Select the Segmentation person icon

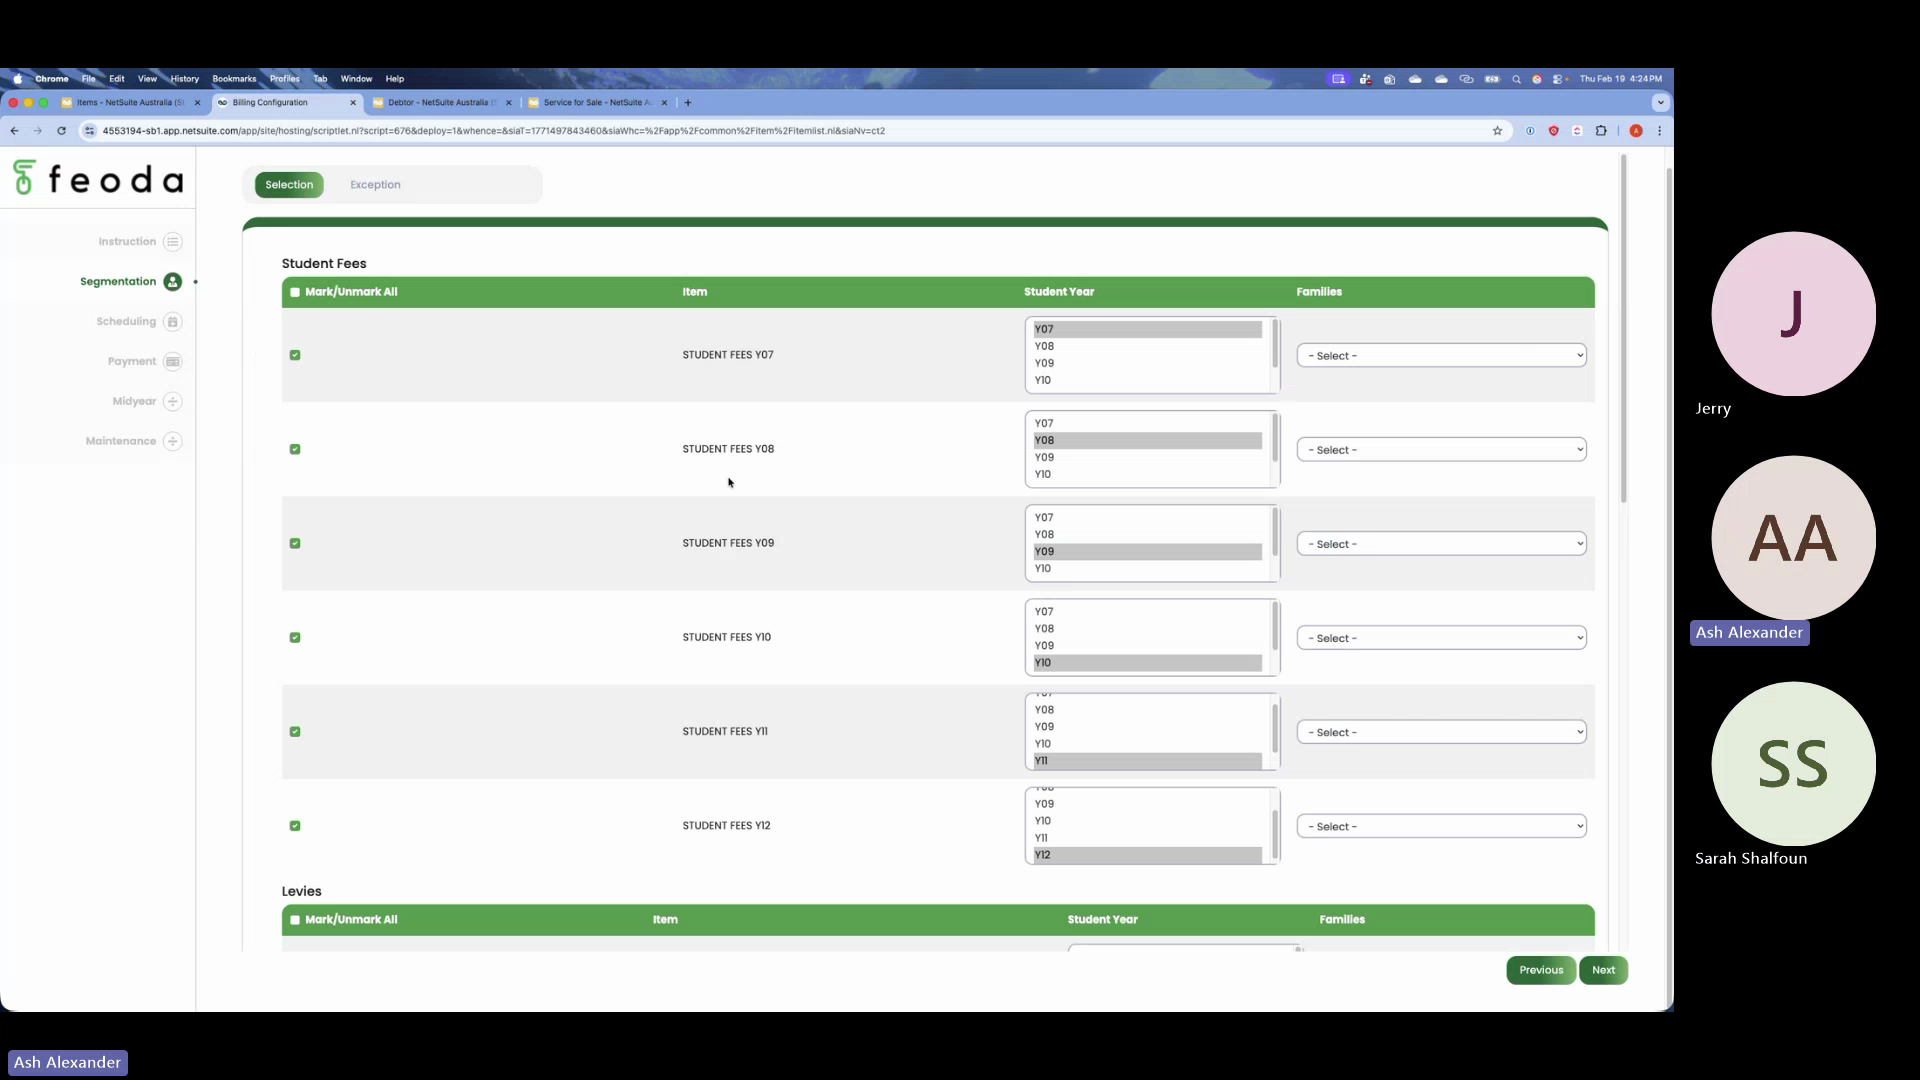[x=172, y=282]
